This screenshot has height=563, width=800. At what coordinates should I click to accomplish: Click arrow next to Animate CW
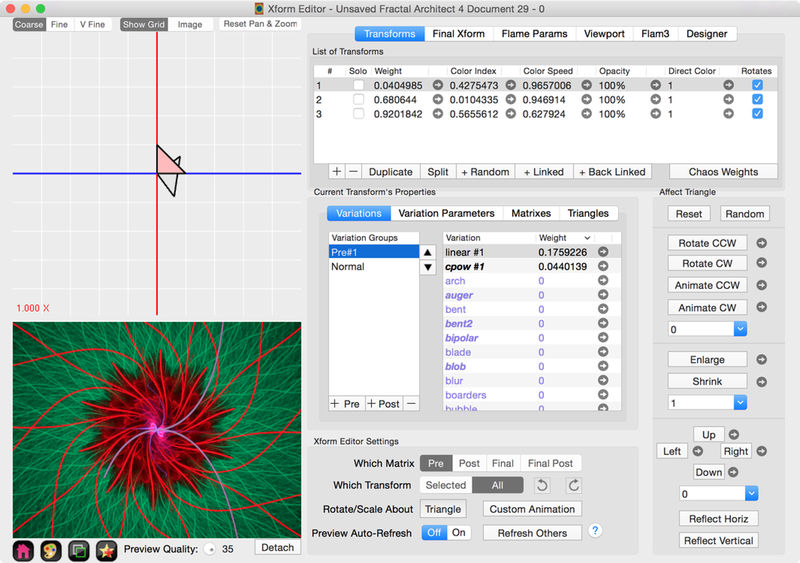coord(761,307)
